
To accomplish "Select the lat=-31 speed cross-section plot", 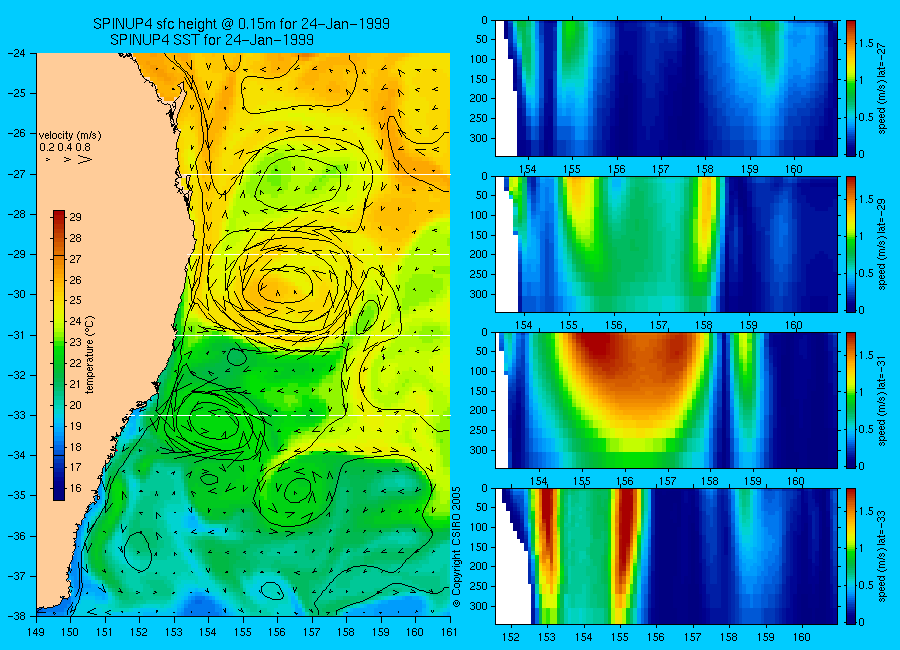I will (666, 400).
